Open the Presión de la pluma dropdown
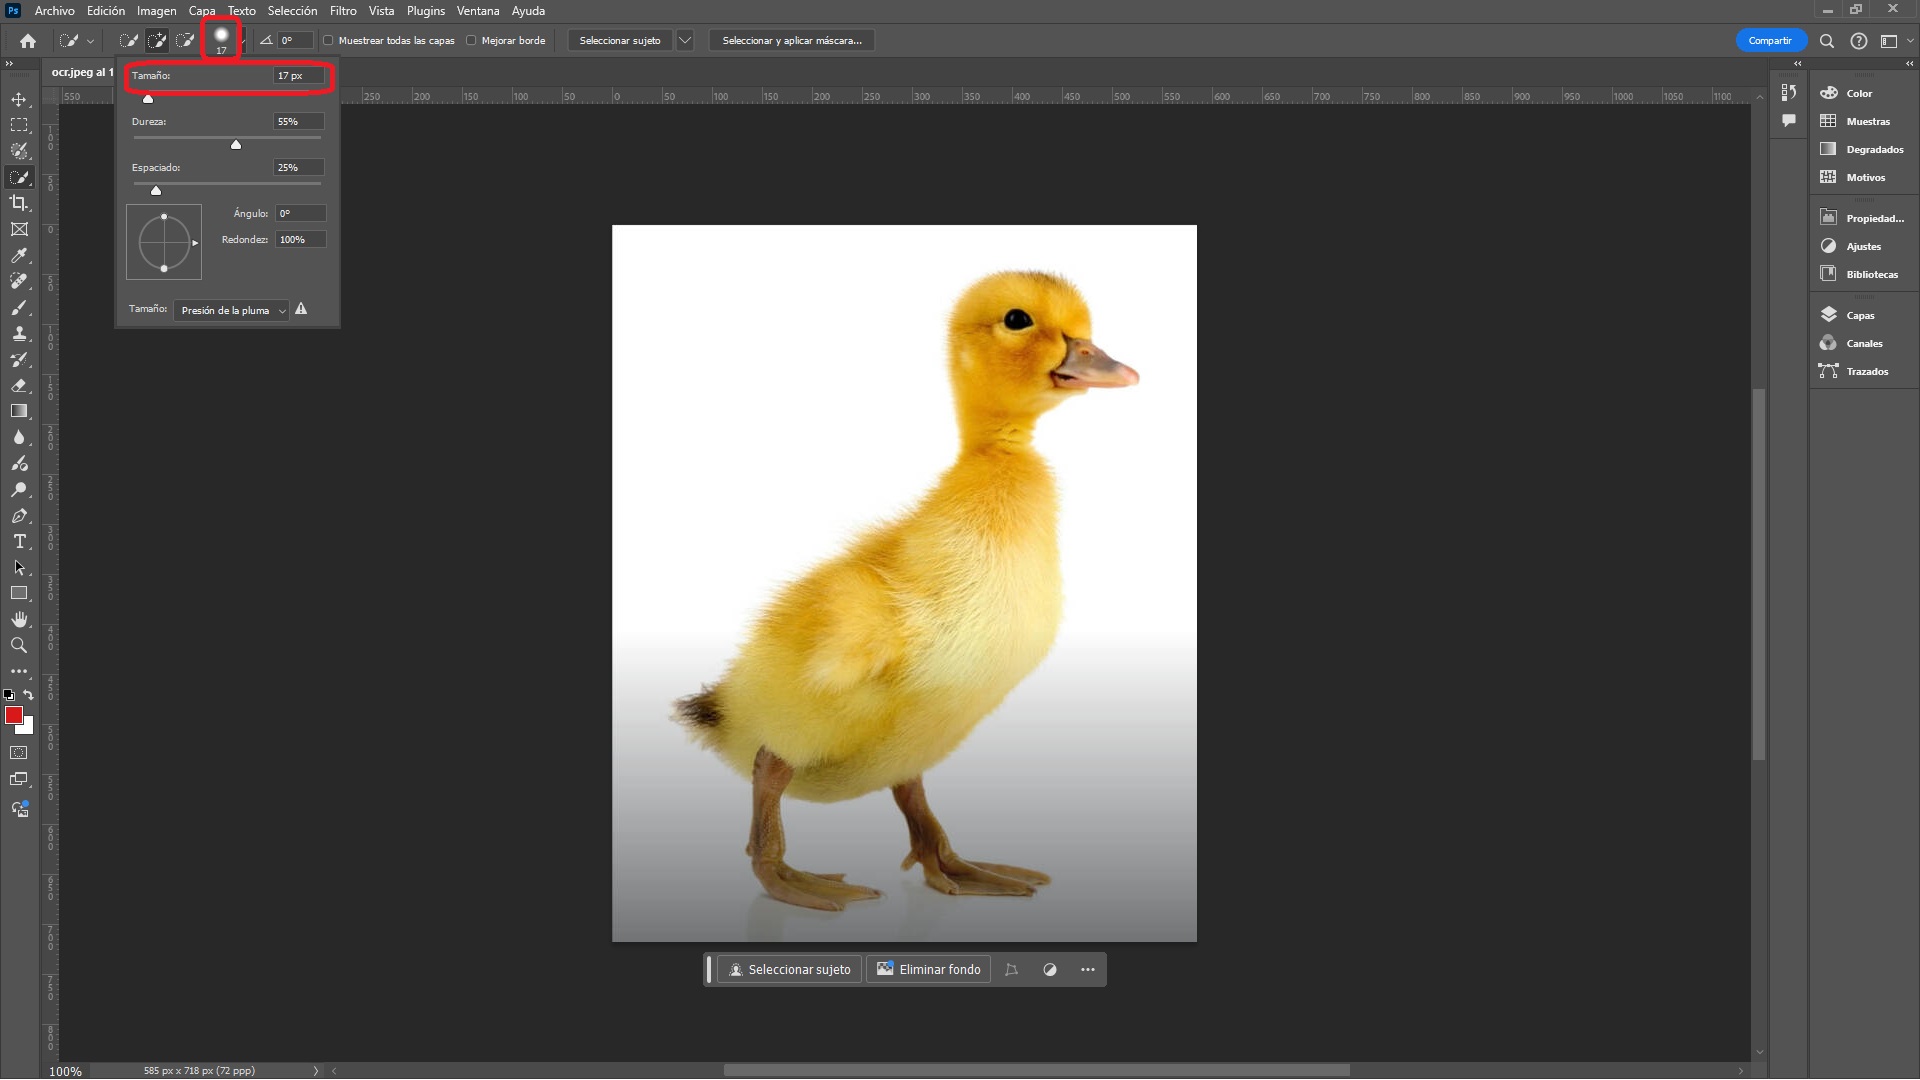Viewport: 1920px width, 1080px height. 232,310
